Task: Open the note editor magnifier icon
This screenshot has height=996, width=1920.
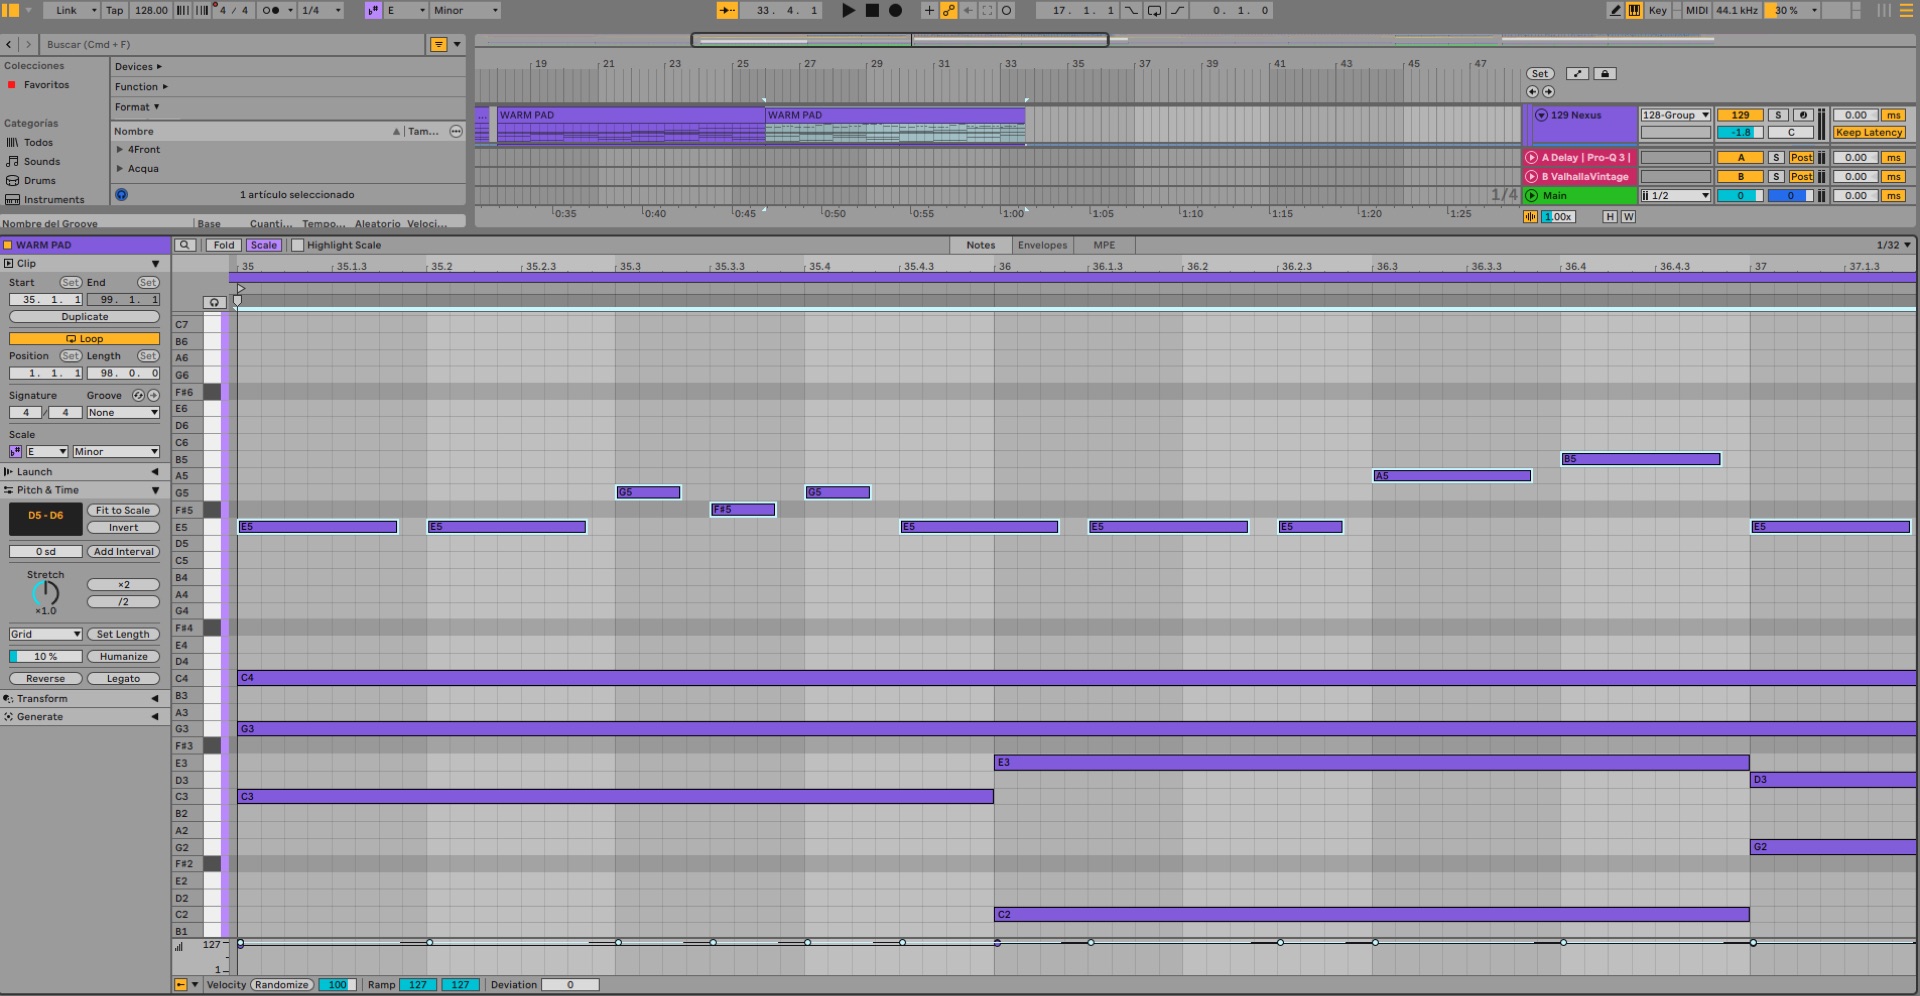Action: click(185, 245)
